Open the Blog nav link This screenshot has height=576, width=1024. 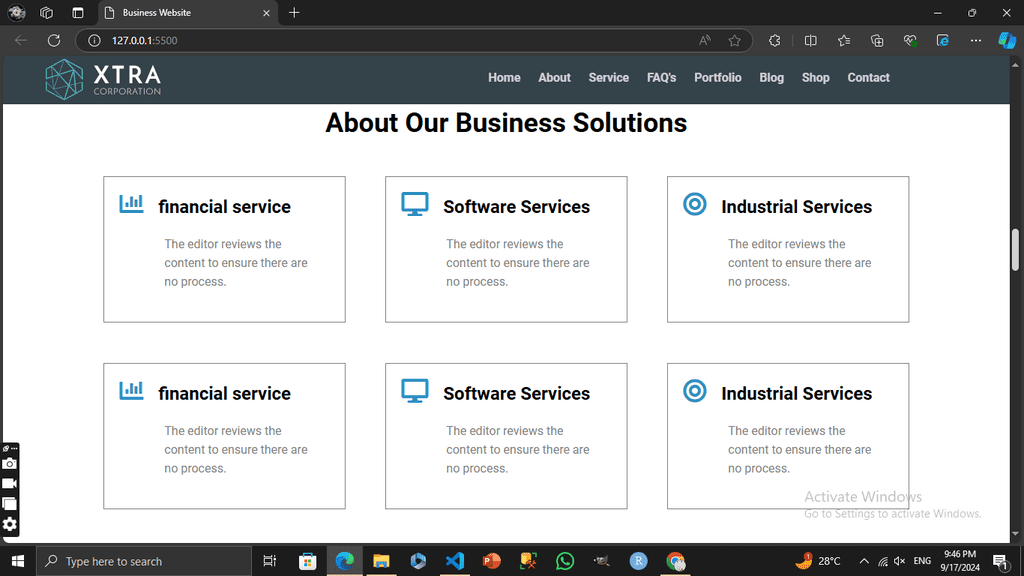(771, 78)
